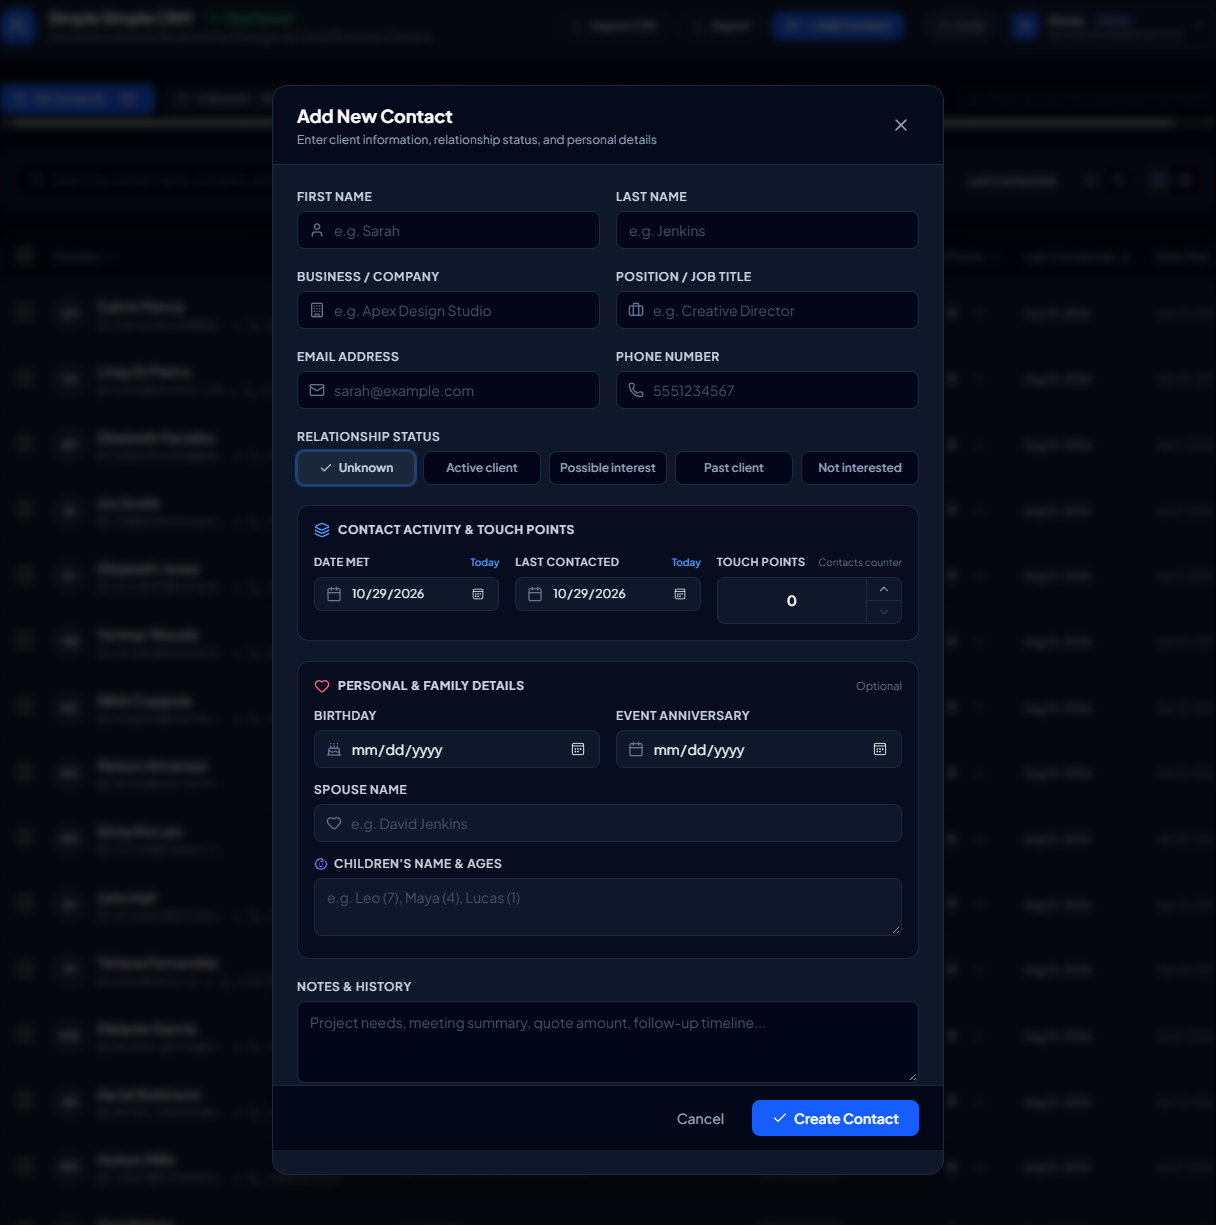Screen dimensions: 1216x1225
Task: Click the heart icon in Spouse Name field
Action: tap(334, 823)
